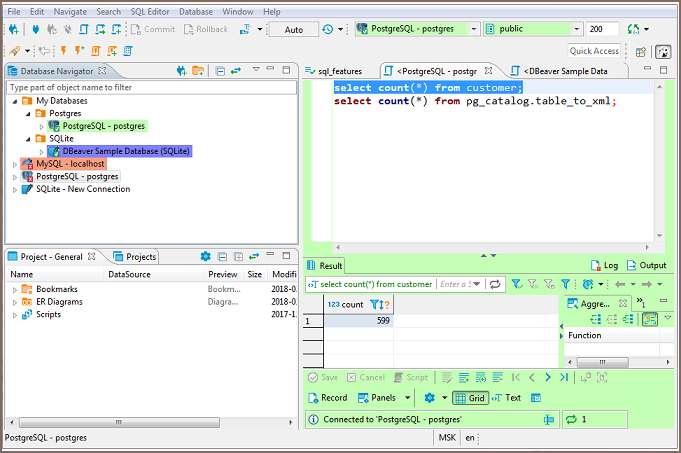
Task: Open the SQL Editor menu
Action: (152, 11)
